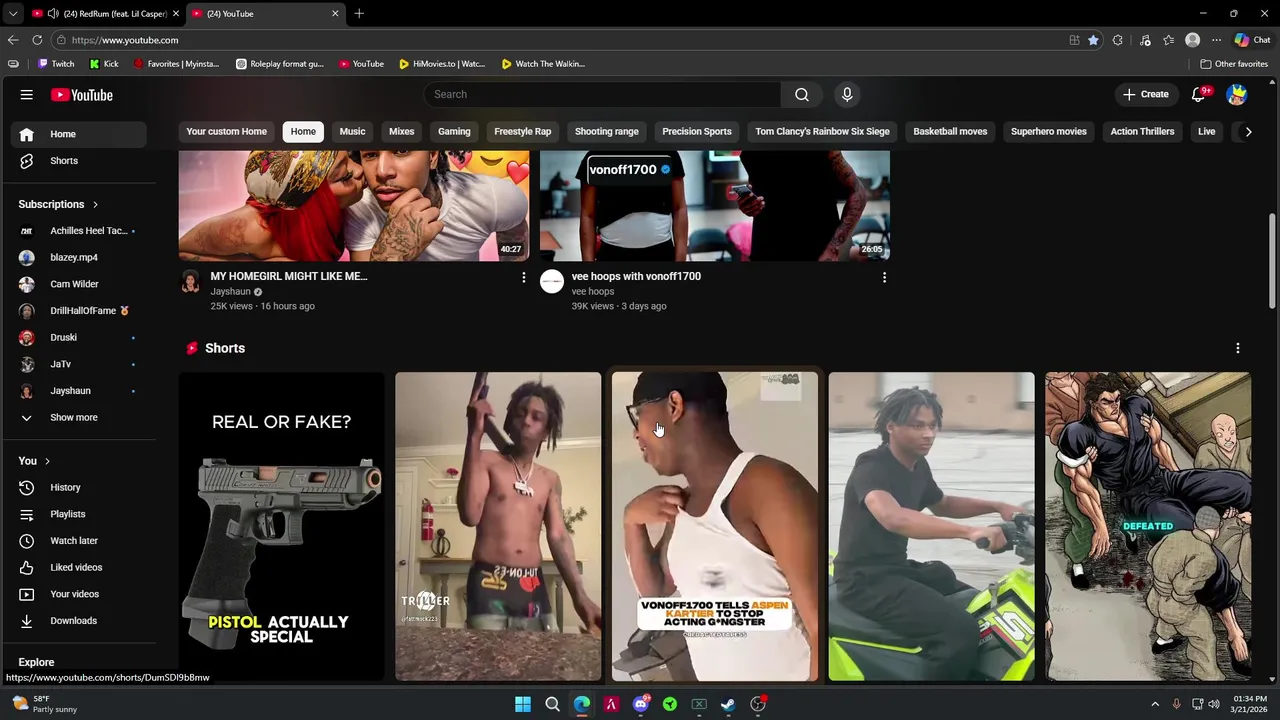Open the DEFEATED manga Short

click(1148, 526)
